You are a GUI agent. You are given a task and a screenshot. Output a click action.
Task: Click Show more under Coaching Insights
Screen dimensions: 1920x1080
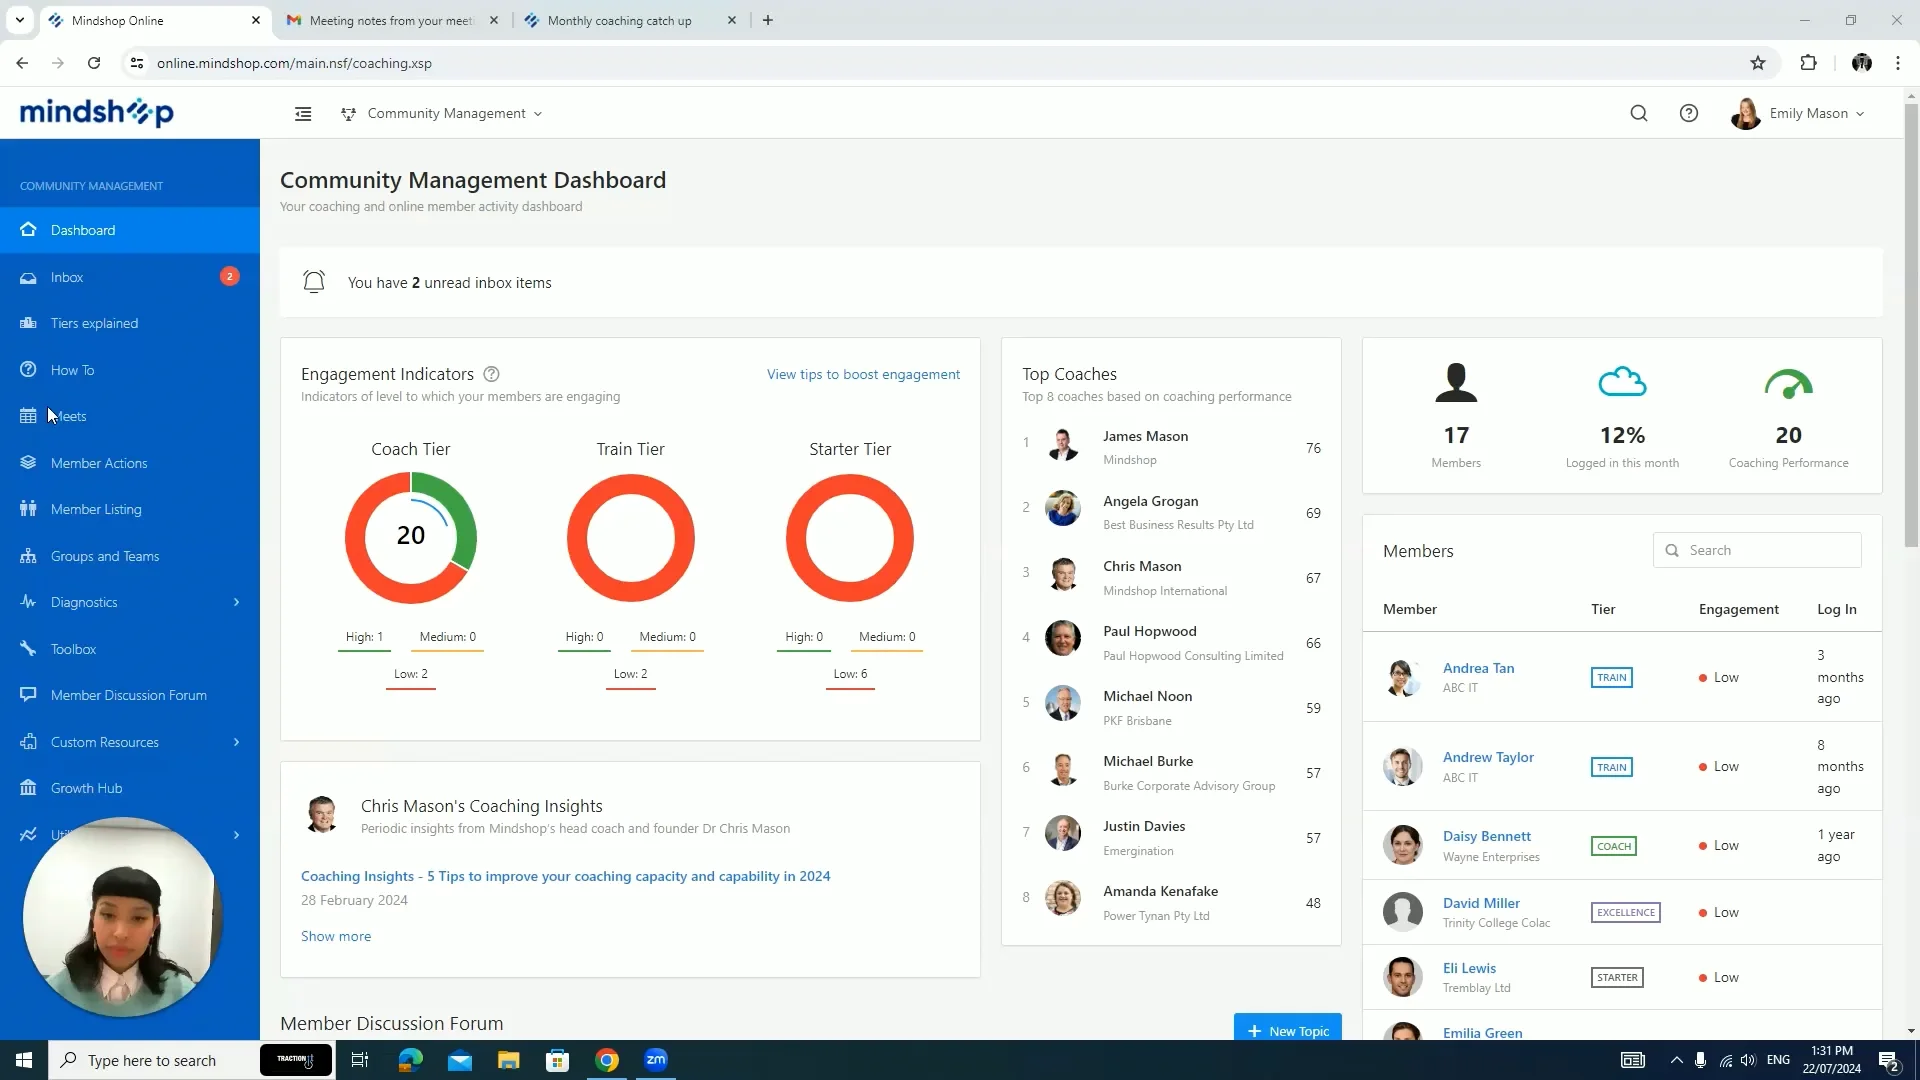(336, 936)
